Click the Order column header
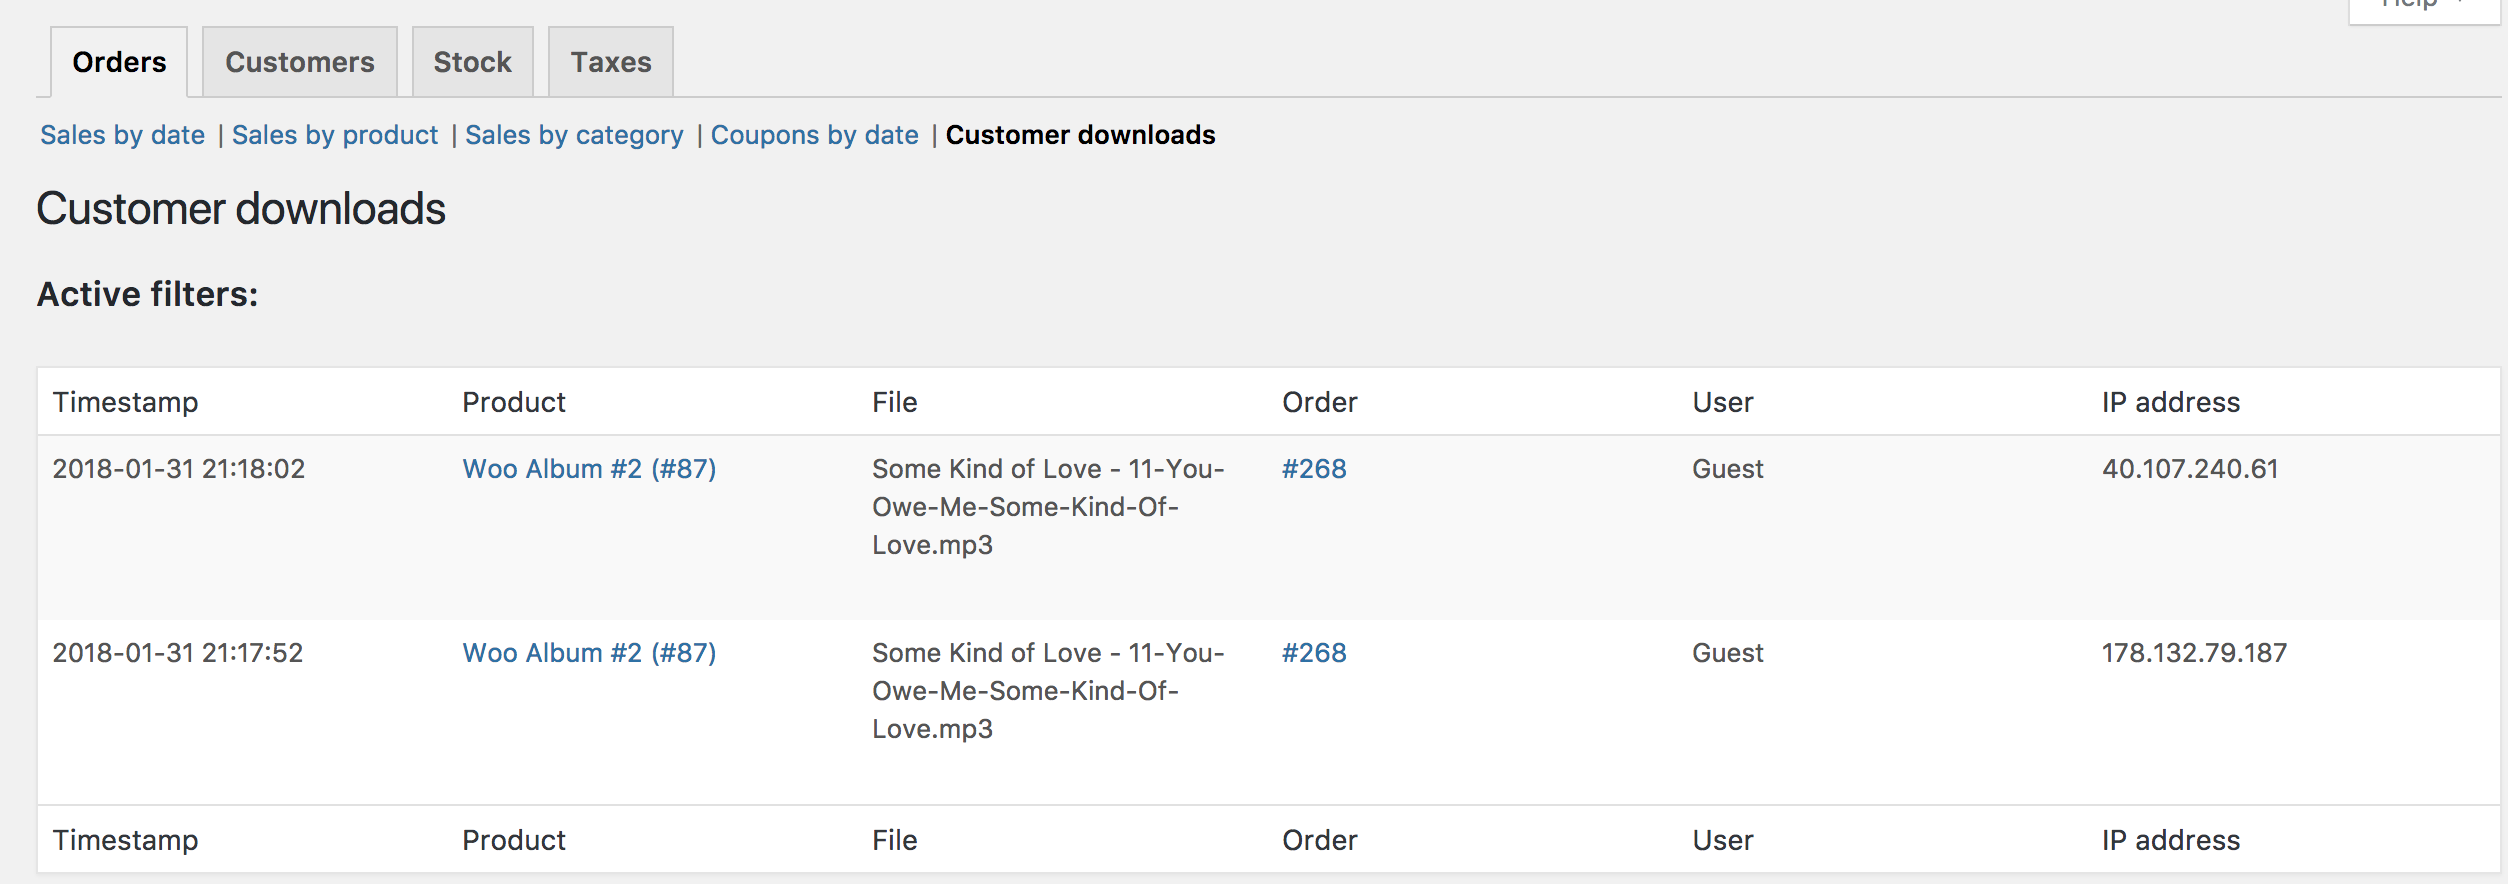Image resolution: width=2508 pixels, height=884 pixels. 1320,401
